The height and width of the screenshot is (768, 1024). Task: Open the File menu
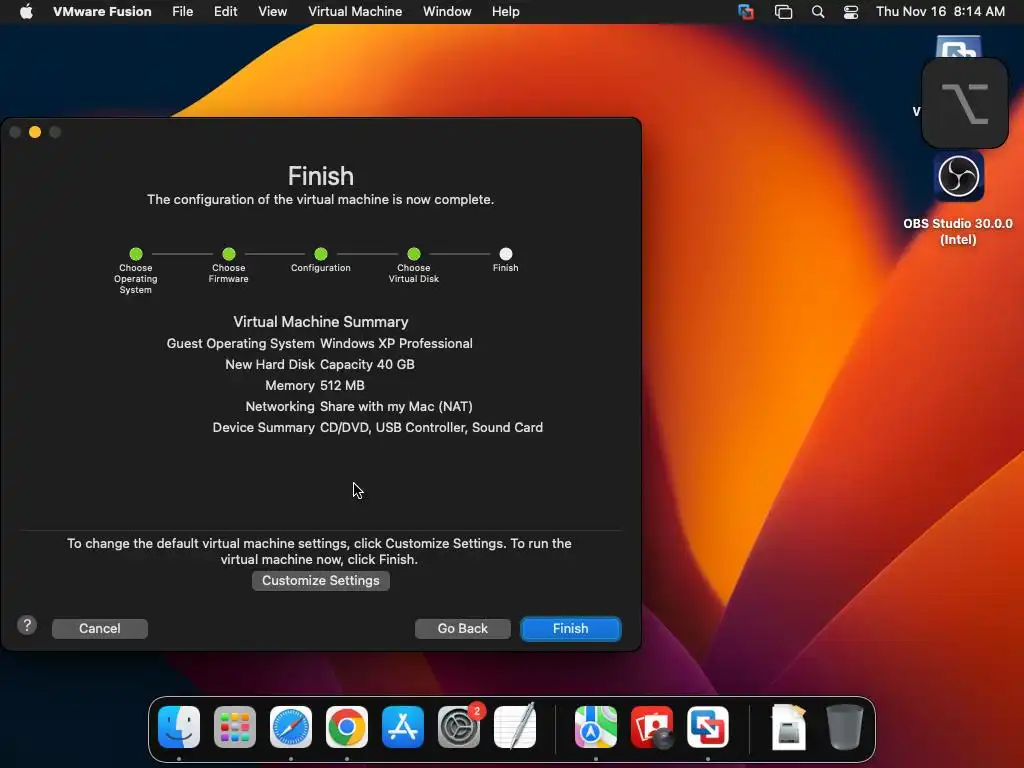click(x=182, y=12)
